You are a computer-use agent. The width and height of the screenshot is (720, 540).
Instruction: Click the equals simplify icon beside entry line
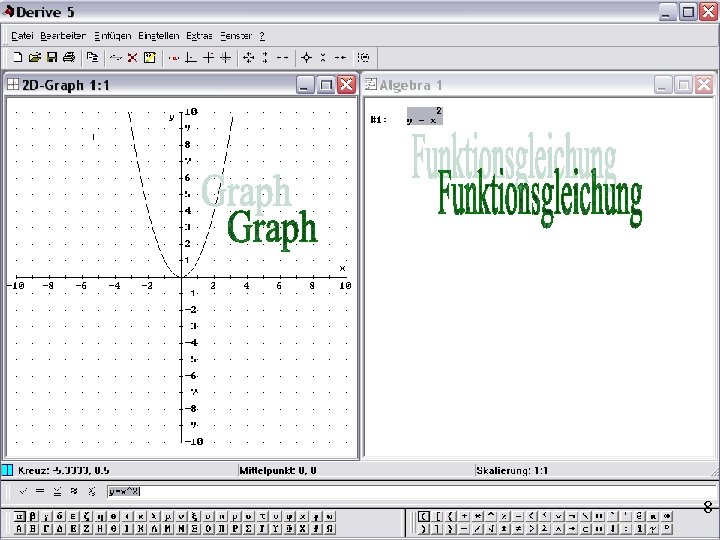pyautogui.click(x=40, y=491)
